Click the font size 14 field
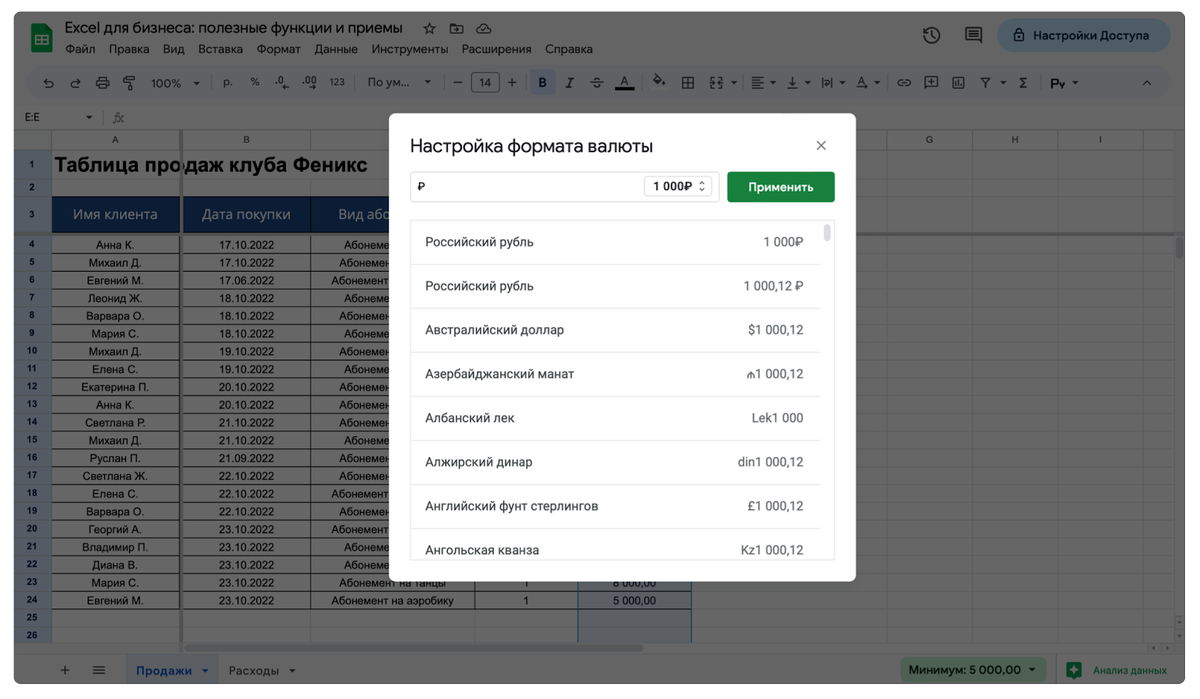Viewport: 1200px width, 699px height. 485,83
